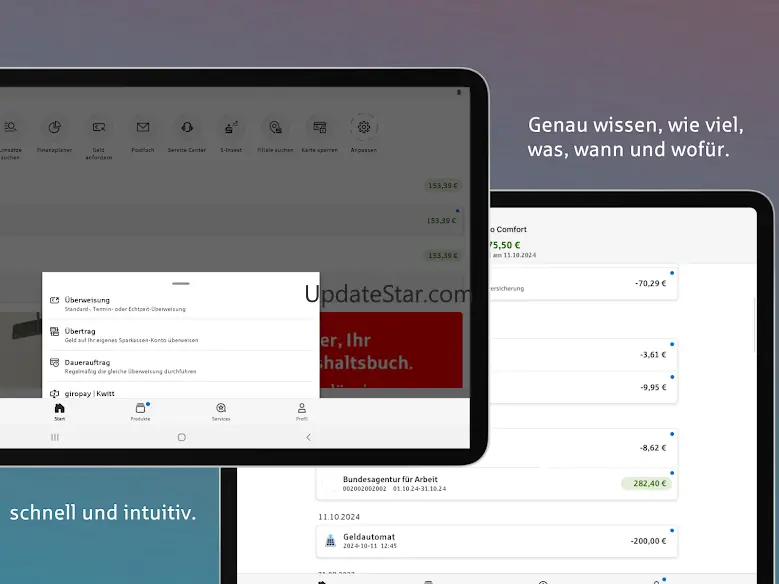Click the -70,29 € transaction amount
This screenshot has width=779, height=584.
pos(650,283)
